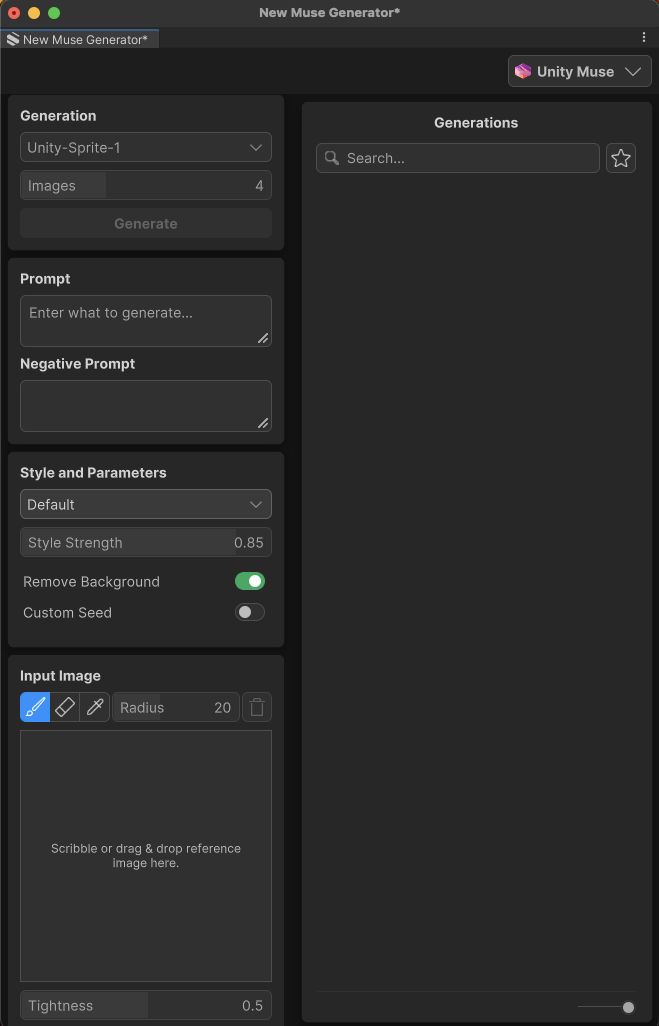Viewport: 659px width, 1026px height.
Task: Expand the Default style dropdown
Action: pyautogui.click(x=146, y=504)
